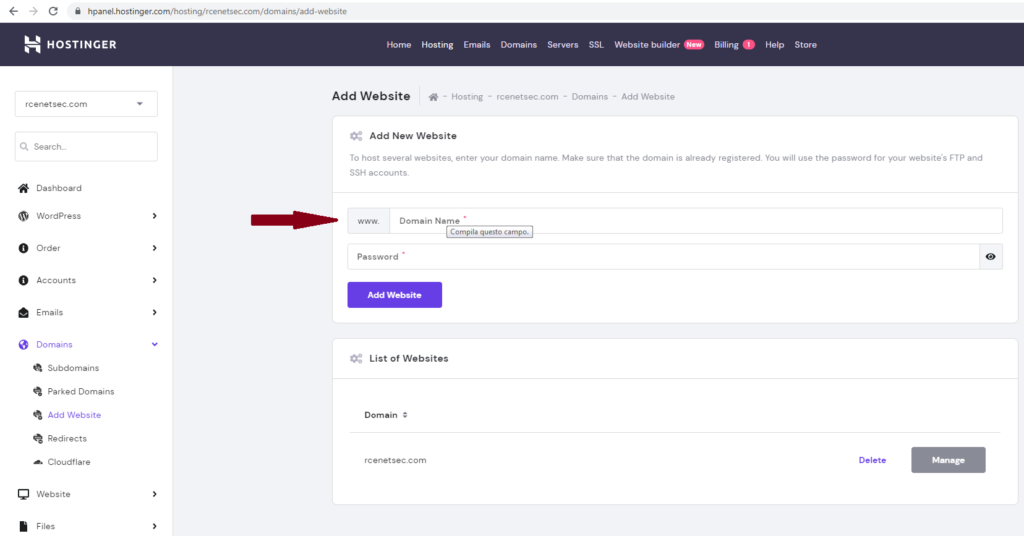Click the WordPress icon in sidebar
This screenshot has height=536, width=1024.
(x=24, y=216)
